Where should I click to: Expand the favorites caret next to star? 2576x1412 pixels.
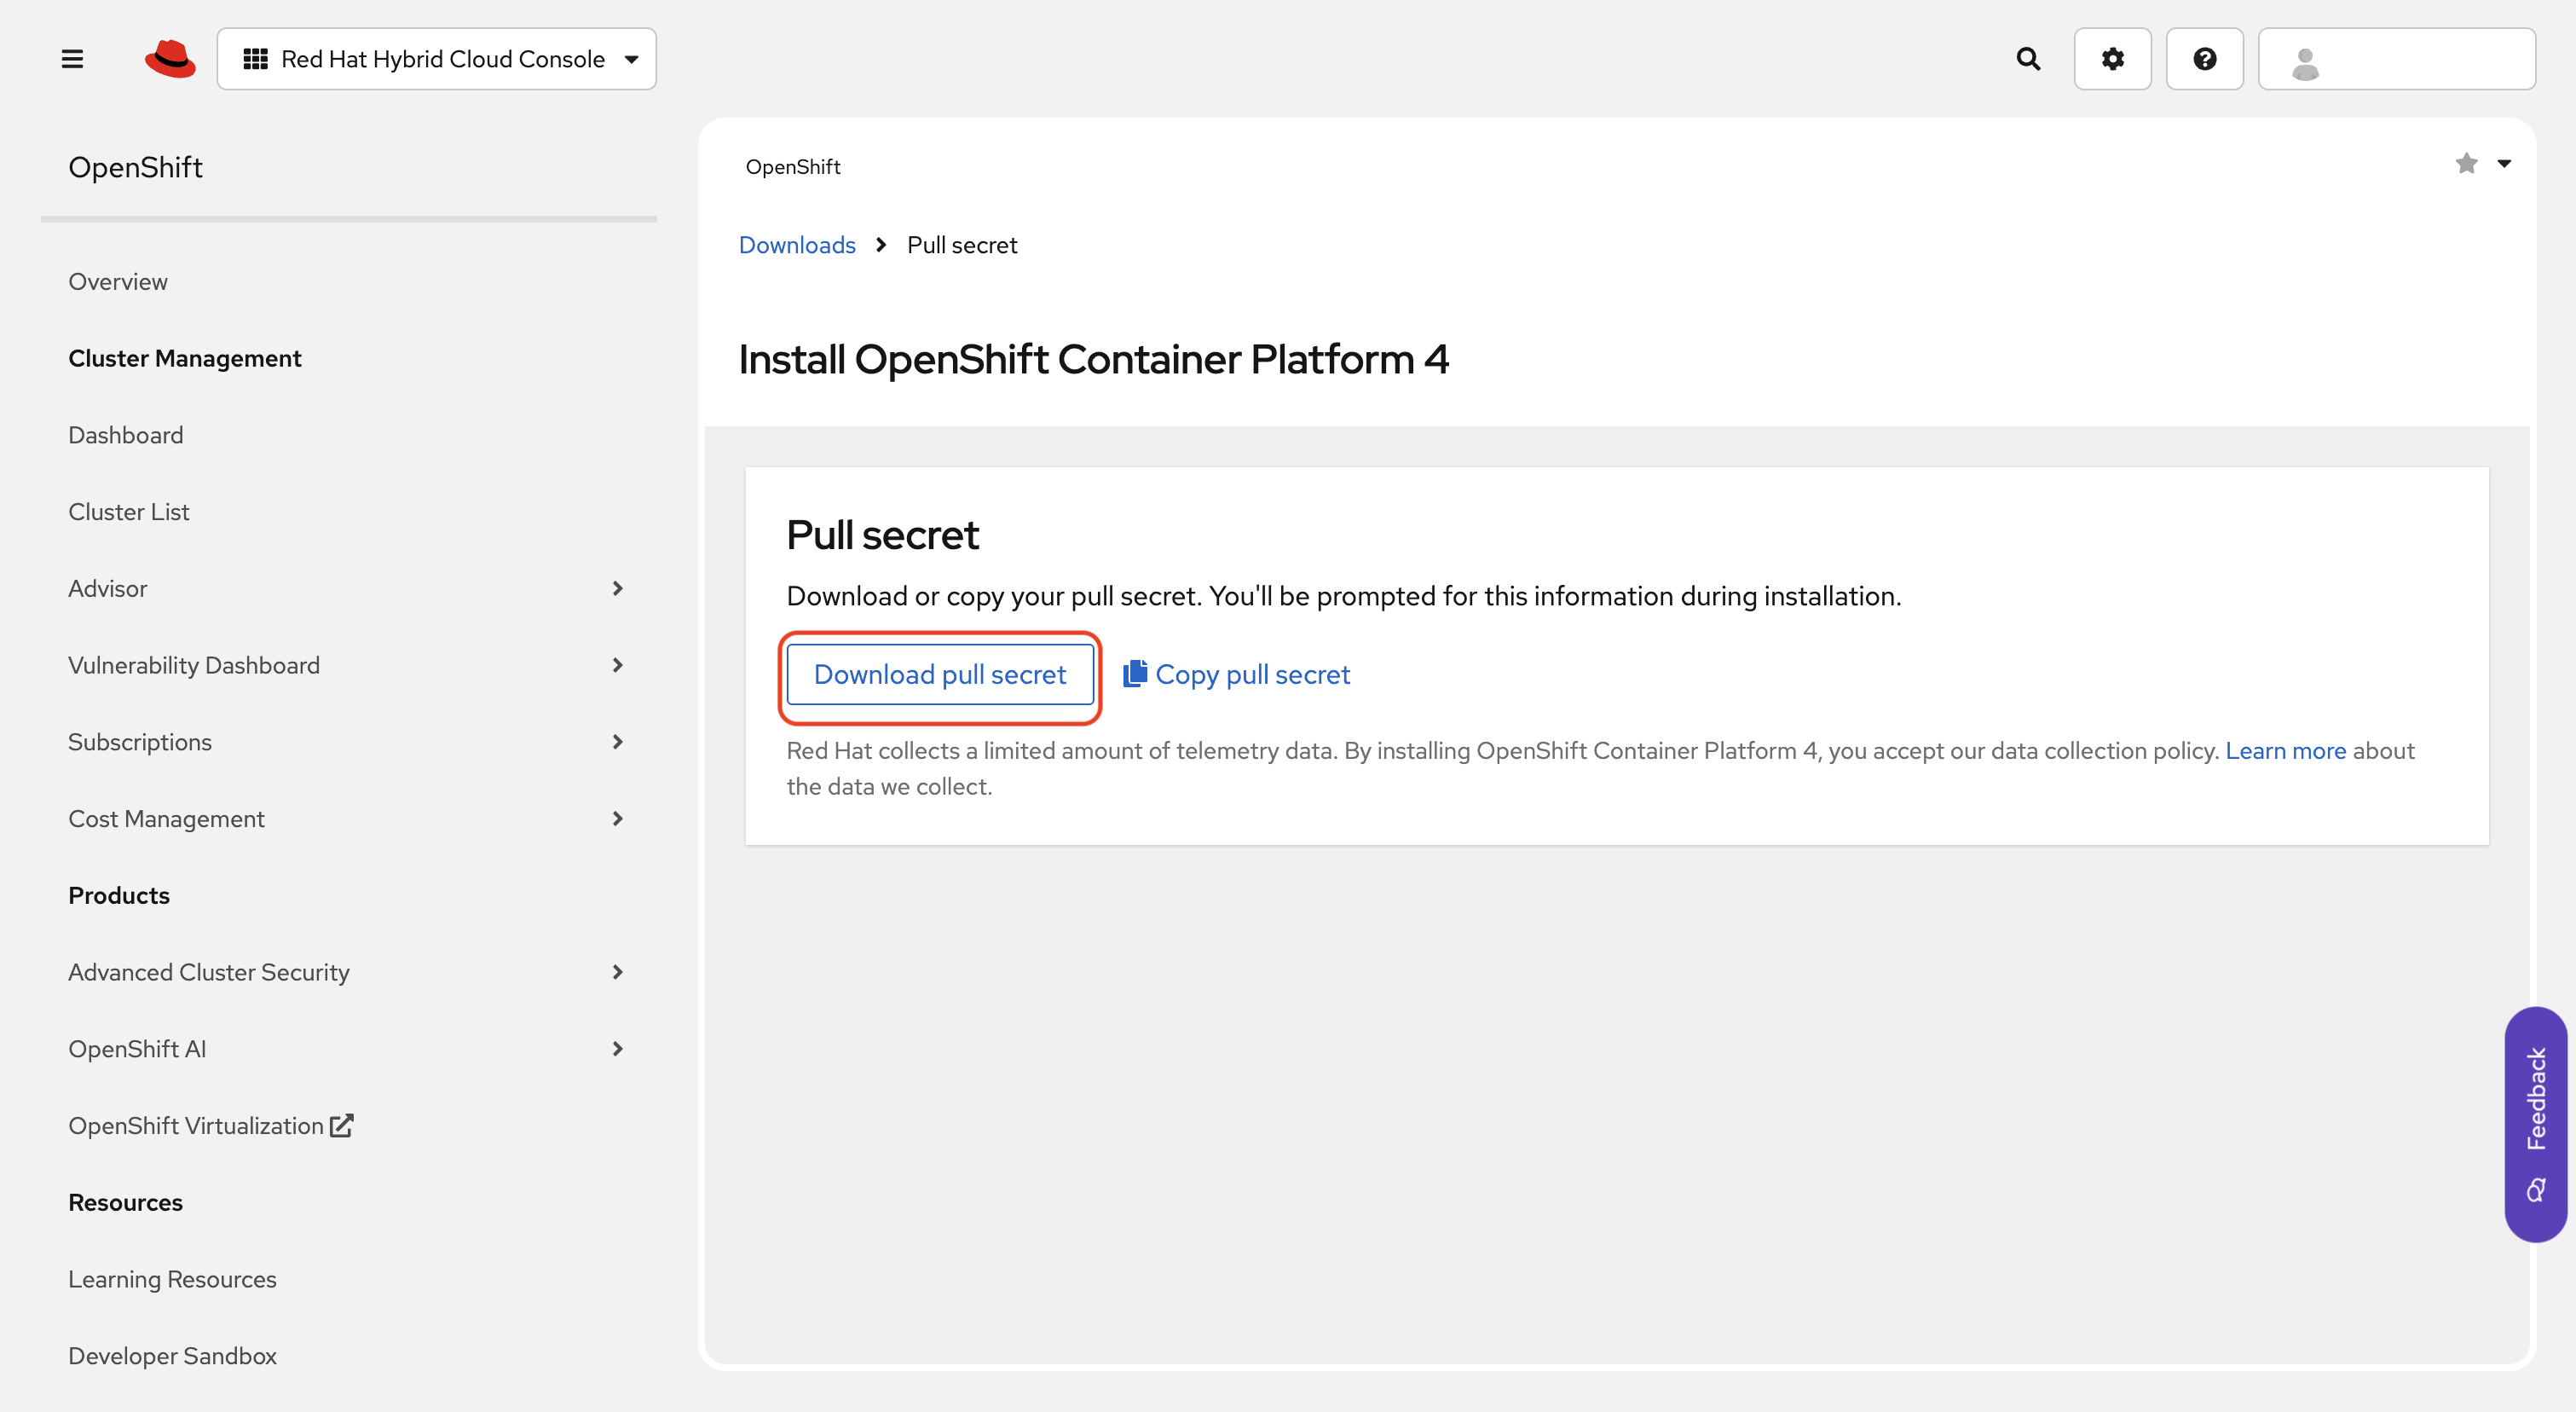tap(2504, 164)
